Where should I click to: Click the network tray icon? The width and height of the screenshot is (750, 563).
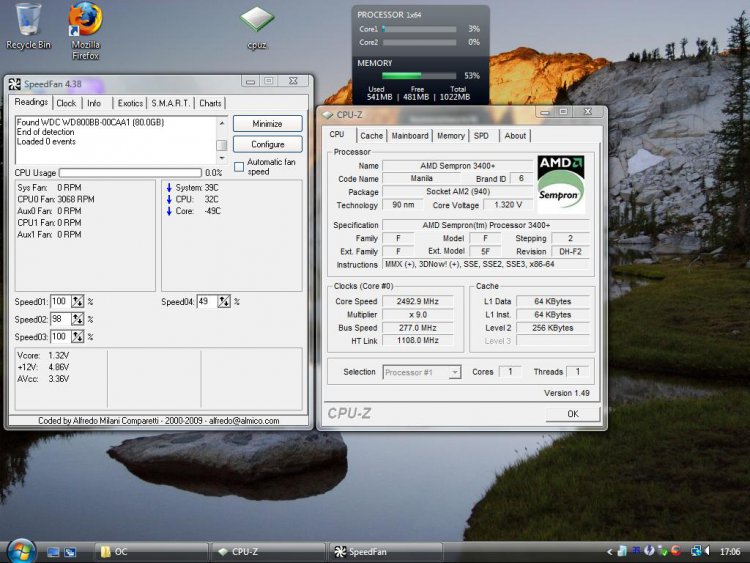click(696, 551)
